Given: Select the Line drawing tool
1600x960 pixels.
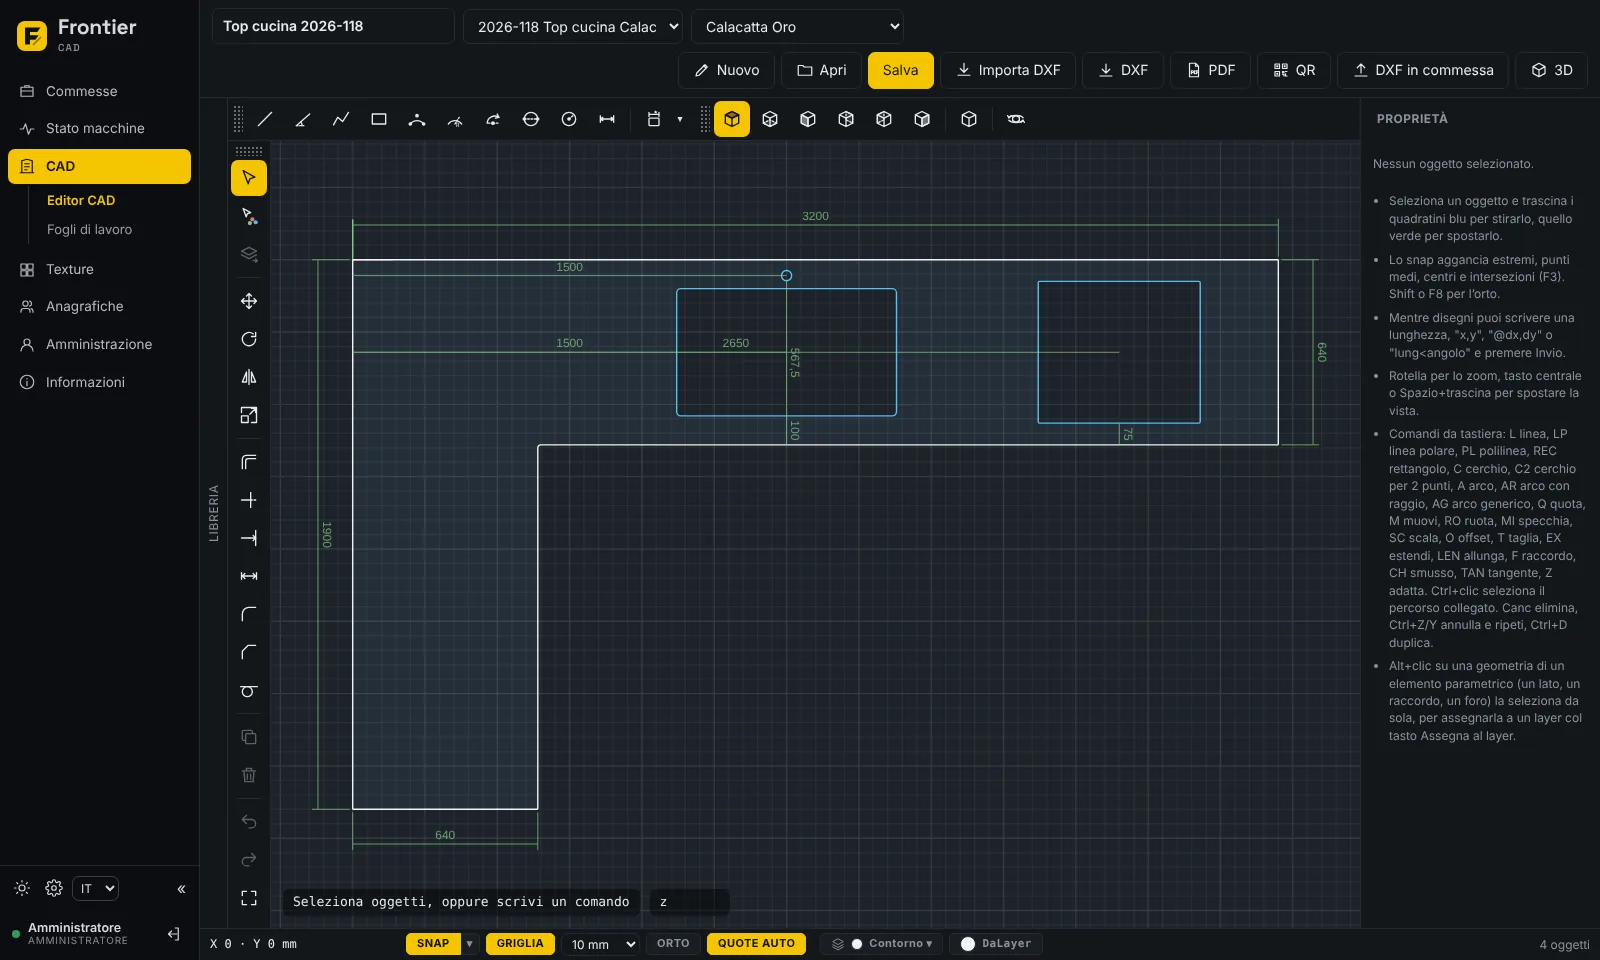Looking at the screenshot, I should tap(265, 119).
